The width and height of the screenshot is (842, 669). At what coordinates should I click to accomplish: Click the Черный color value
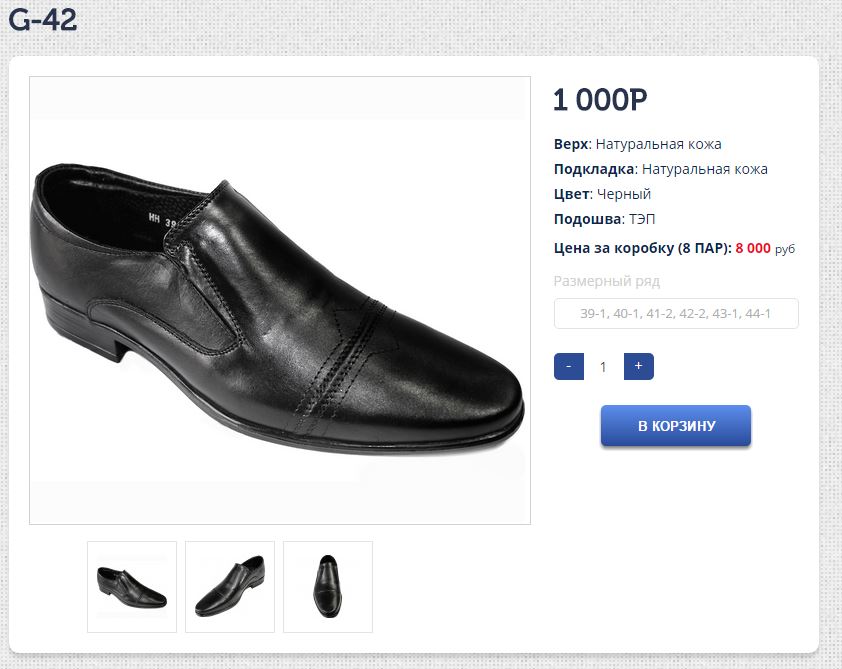[x=624, y=194]
